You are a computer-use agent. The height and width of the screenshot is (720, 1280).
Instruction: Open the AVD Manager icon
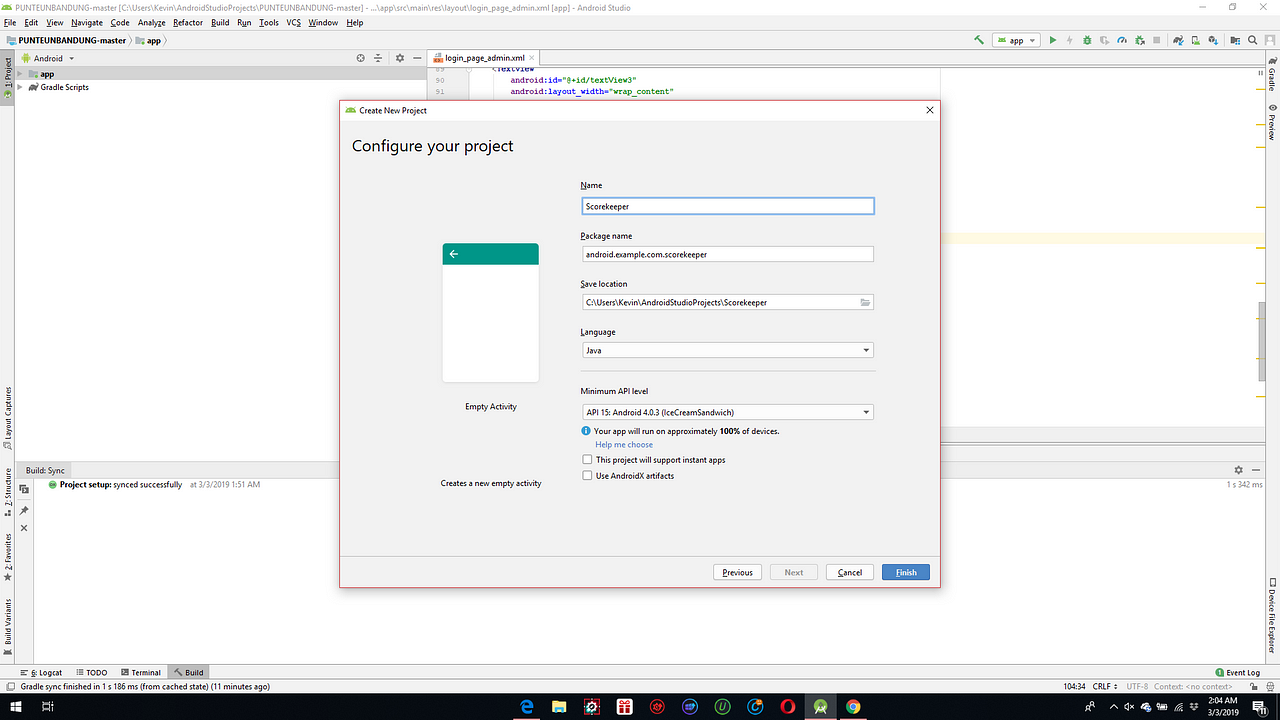pyautogui.click(x=1197, y=40)
